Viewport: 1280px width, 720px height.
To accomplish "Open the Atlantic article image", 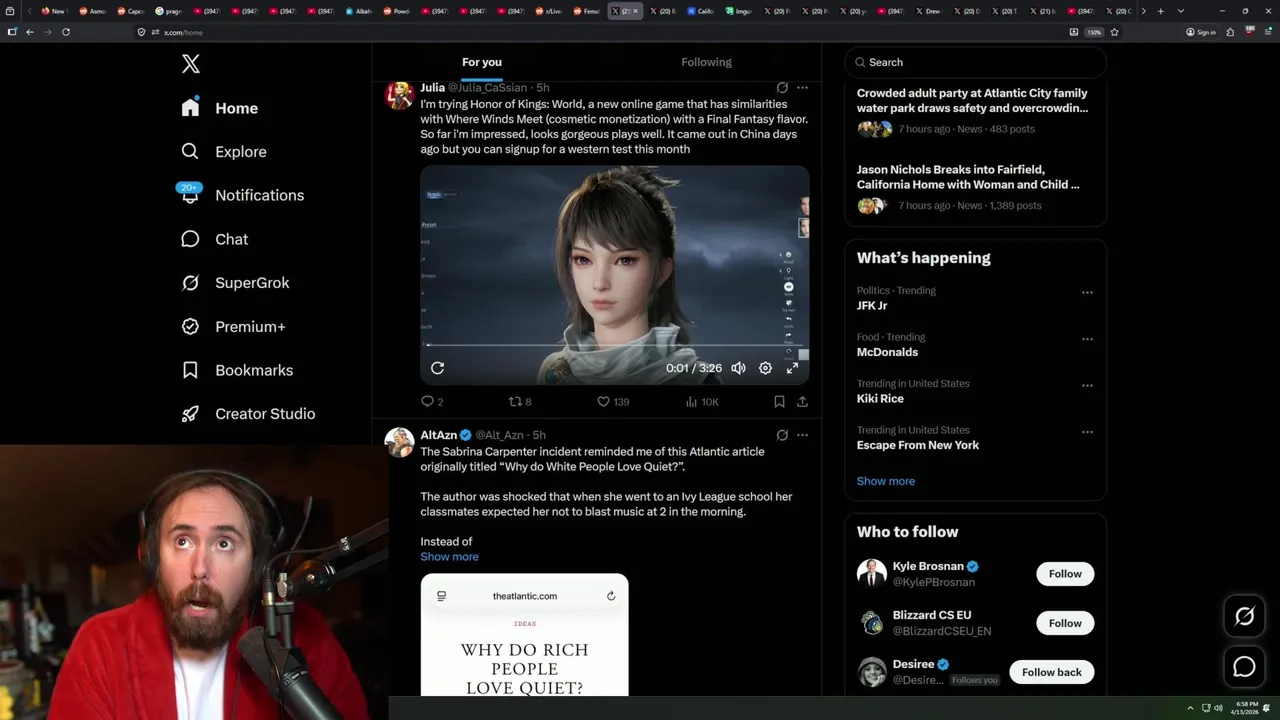I will tap(525, 635).
